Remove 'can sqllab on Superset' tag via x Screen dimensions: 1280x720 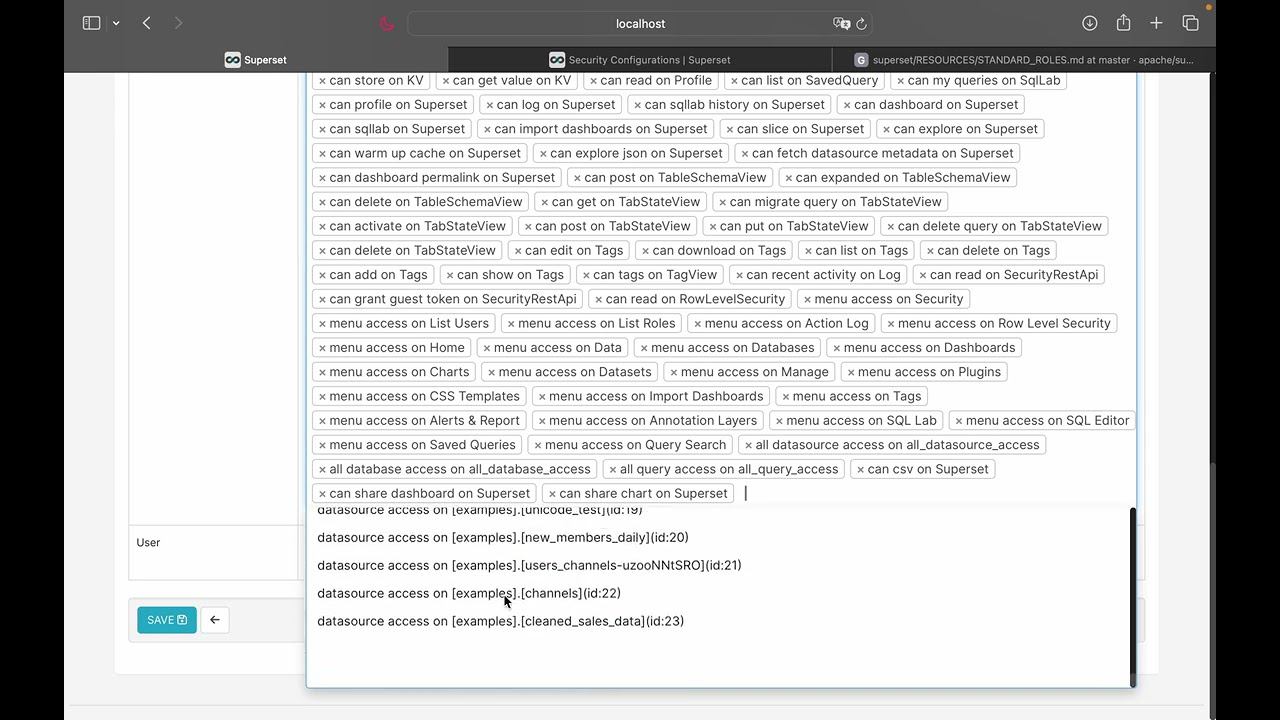pyautogui.click(x=322, y=129)
